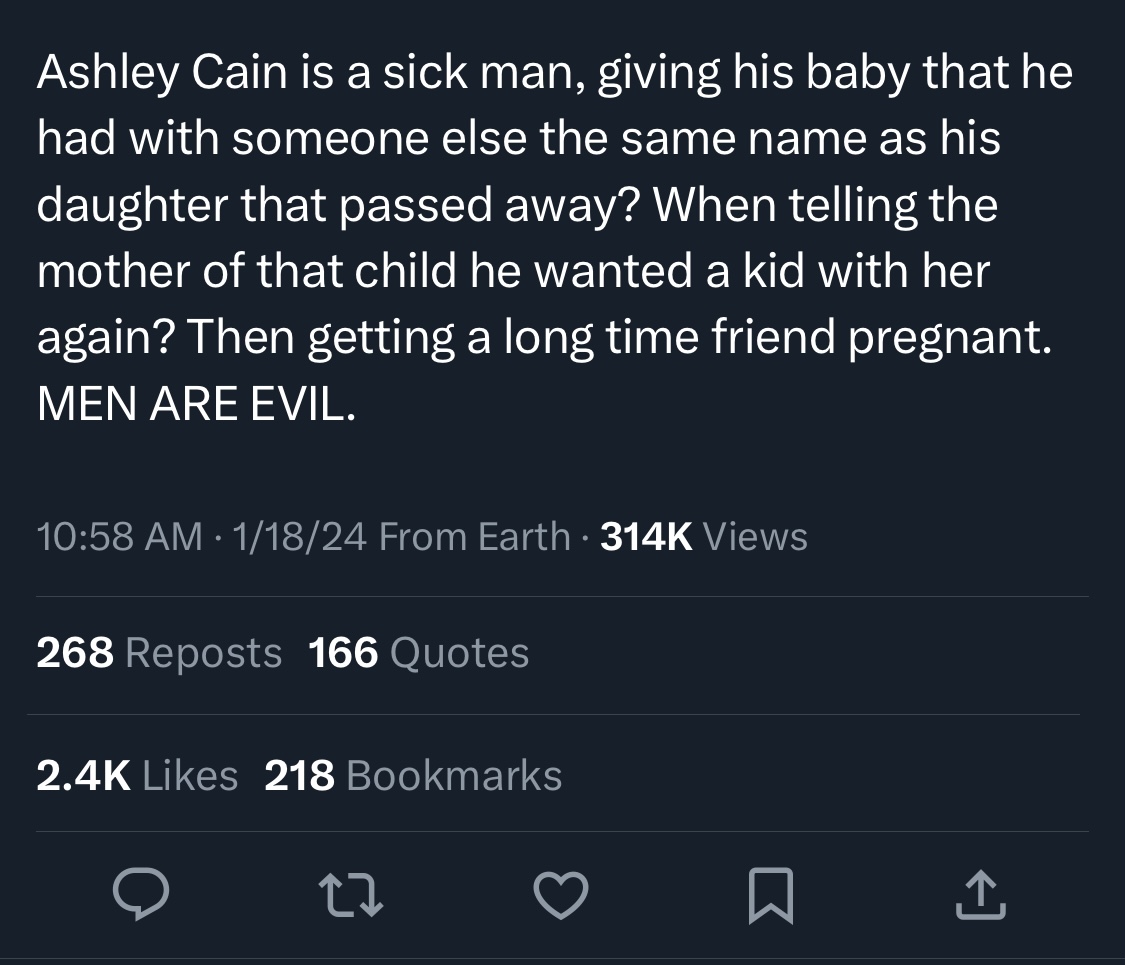The height and width of the screenshot is (965, 1125).
Task: Click the text 'daughter that passed away?'
Action: coord(338,205)
